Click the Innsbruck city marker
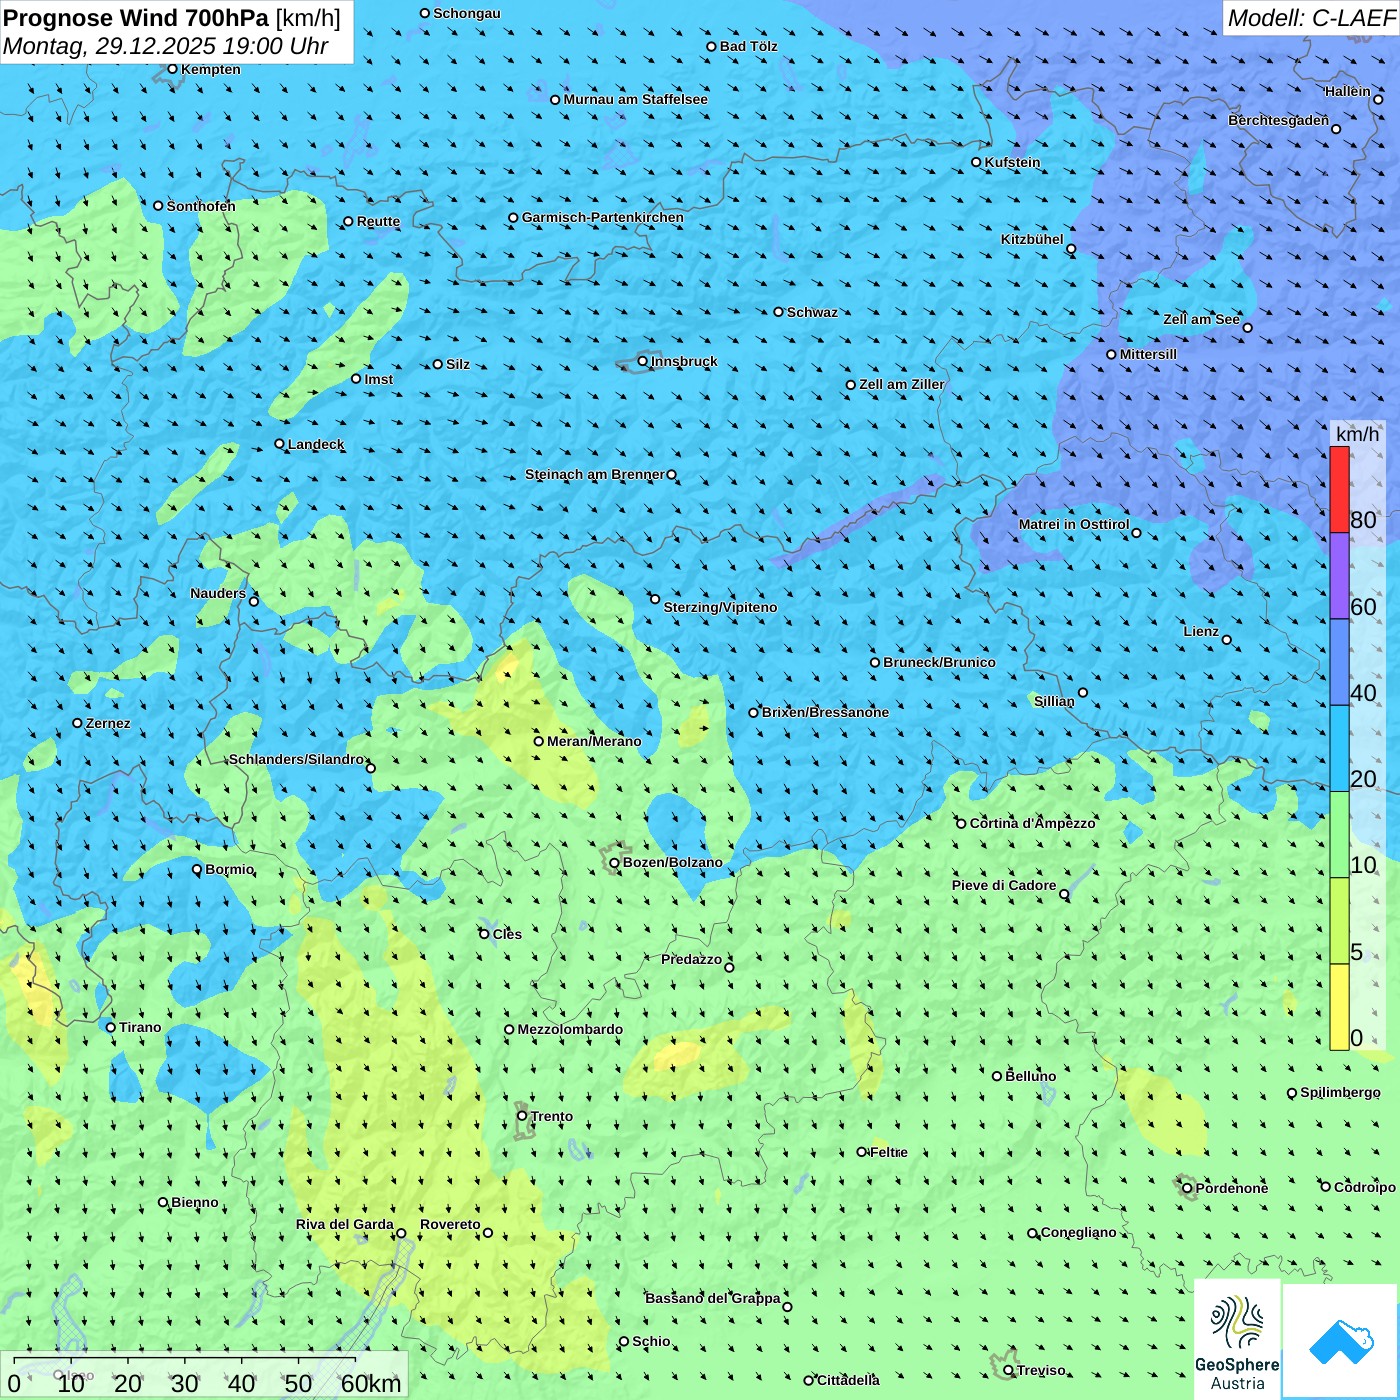Viewport: 1400px width, 1400px height. (x=643, y=362)
